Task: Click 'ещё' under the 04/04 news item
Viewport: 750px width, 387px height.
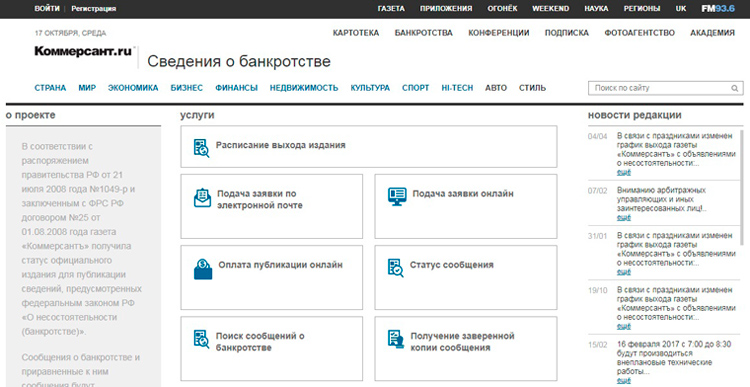Action: [x=624, y=172]
